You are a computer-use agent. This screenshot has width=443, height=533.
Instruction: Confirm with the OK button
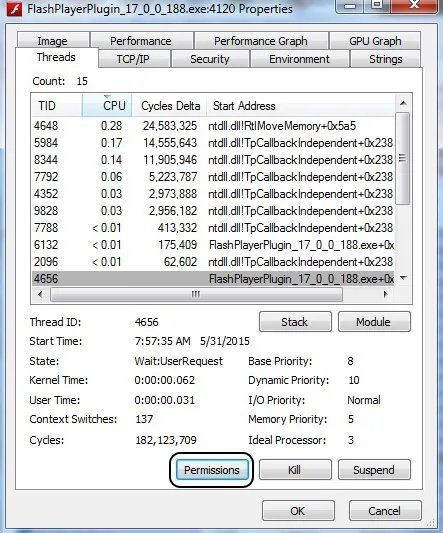coord(298,511)
